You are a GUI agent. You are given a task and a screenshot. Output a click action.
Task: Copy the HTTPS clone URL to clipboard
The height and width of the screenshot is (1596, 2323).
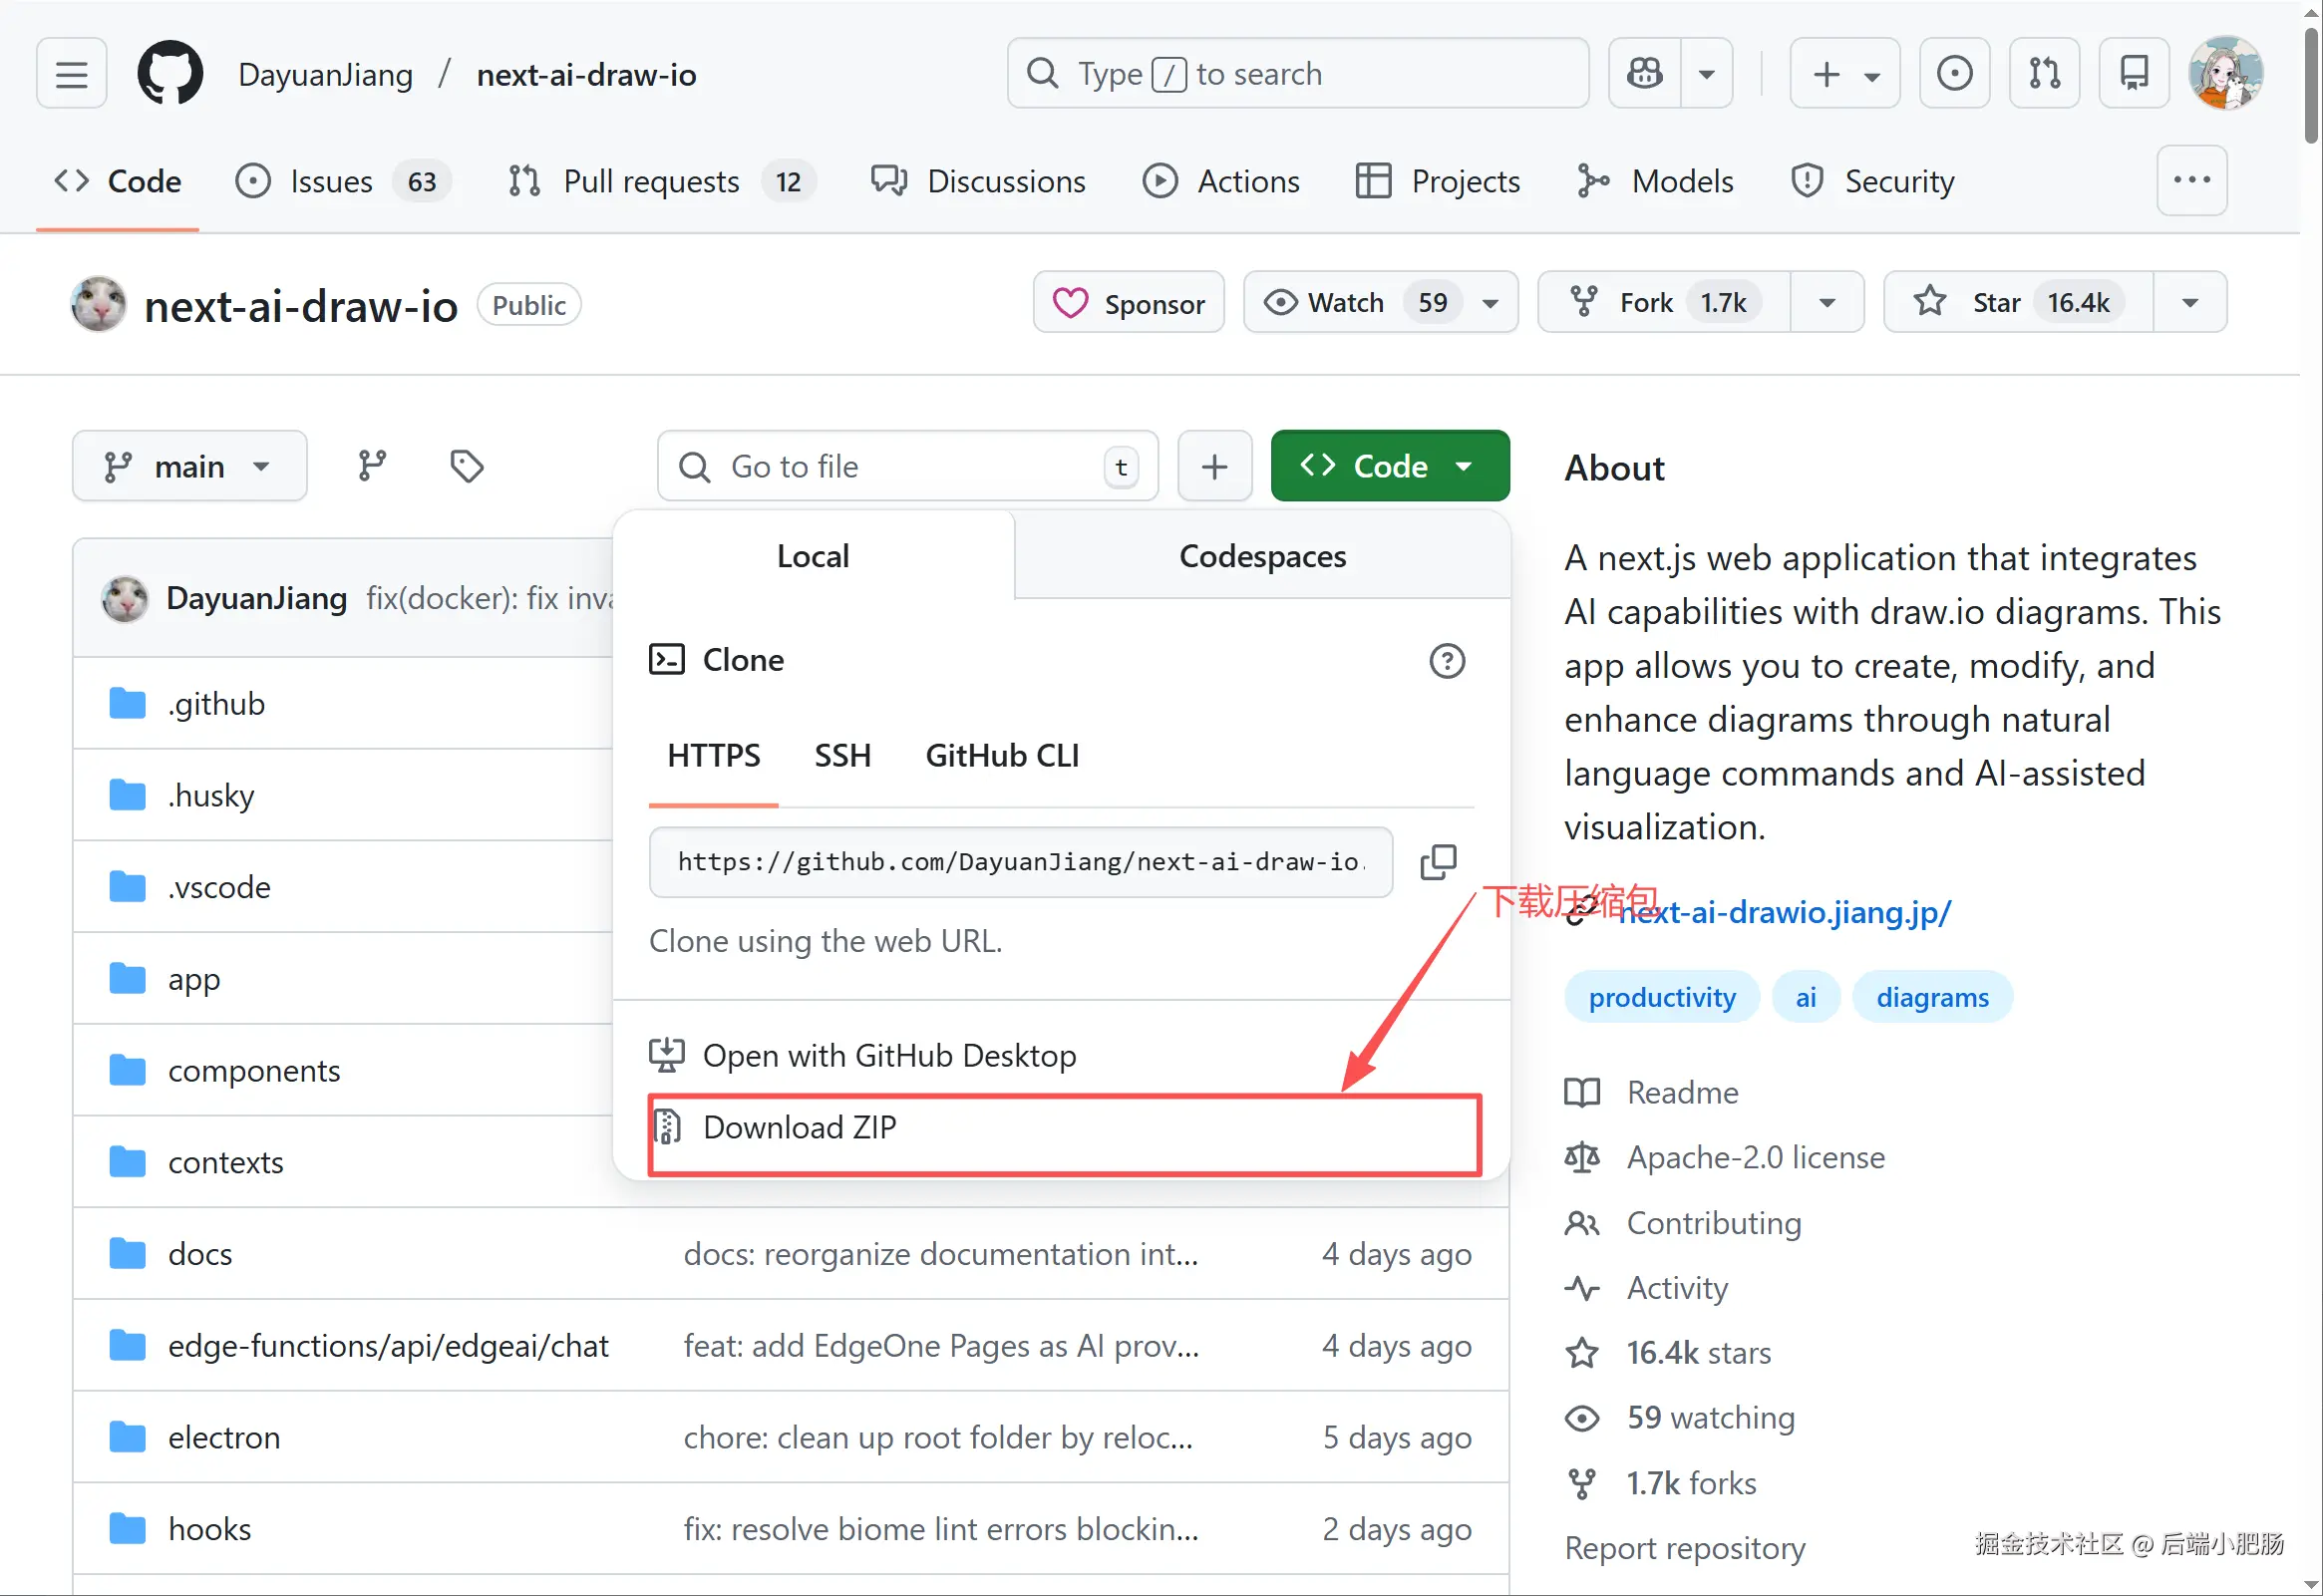[1437, 862]
